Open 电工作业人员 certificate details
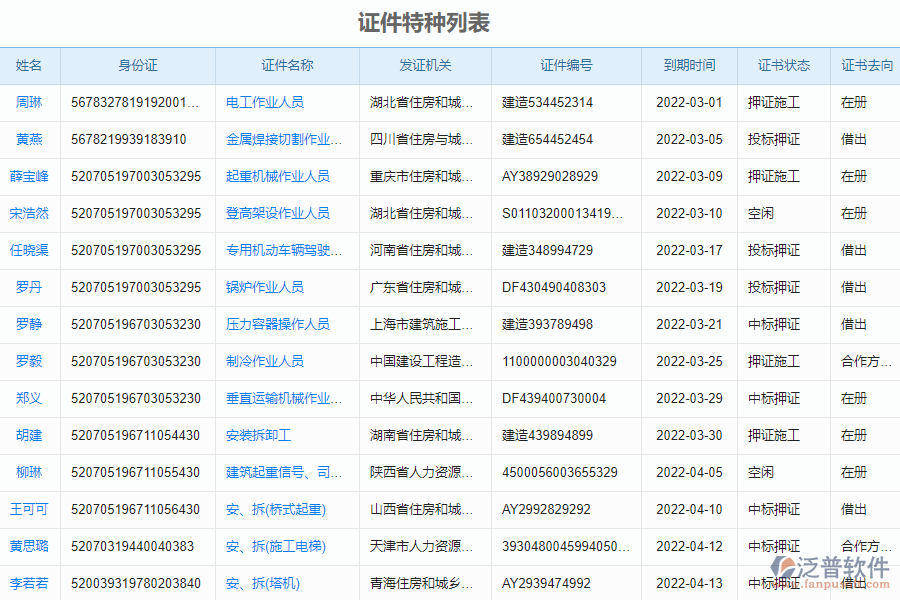This screenshot has height=600, width=900. point(263,102)
